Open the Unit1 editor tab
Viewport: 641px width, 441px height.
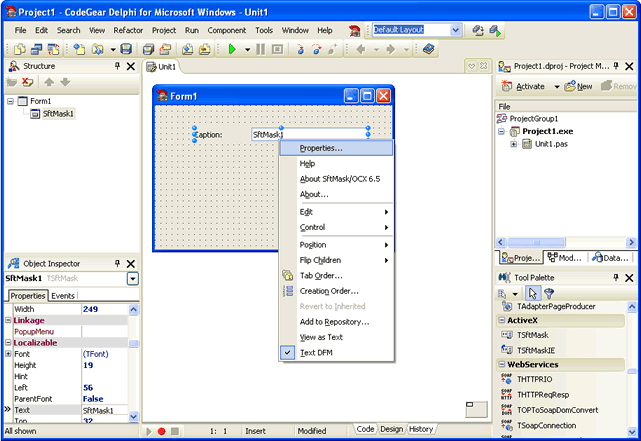pyautogui.click(x=162, y=67)
